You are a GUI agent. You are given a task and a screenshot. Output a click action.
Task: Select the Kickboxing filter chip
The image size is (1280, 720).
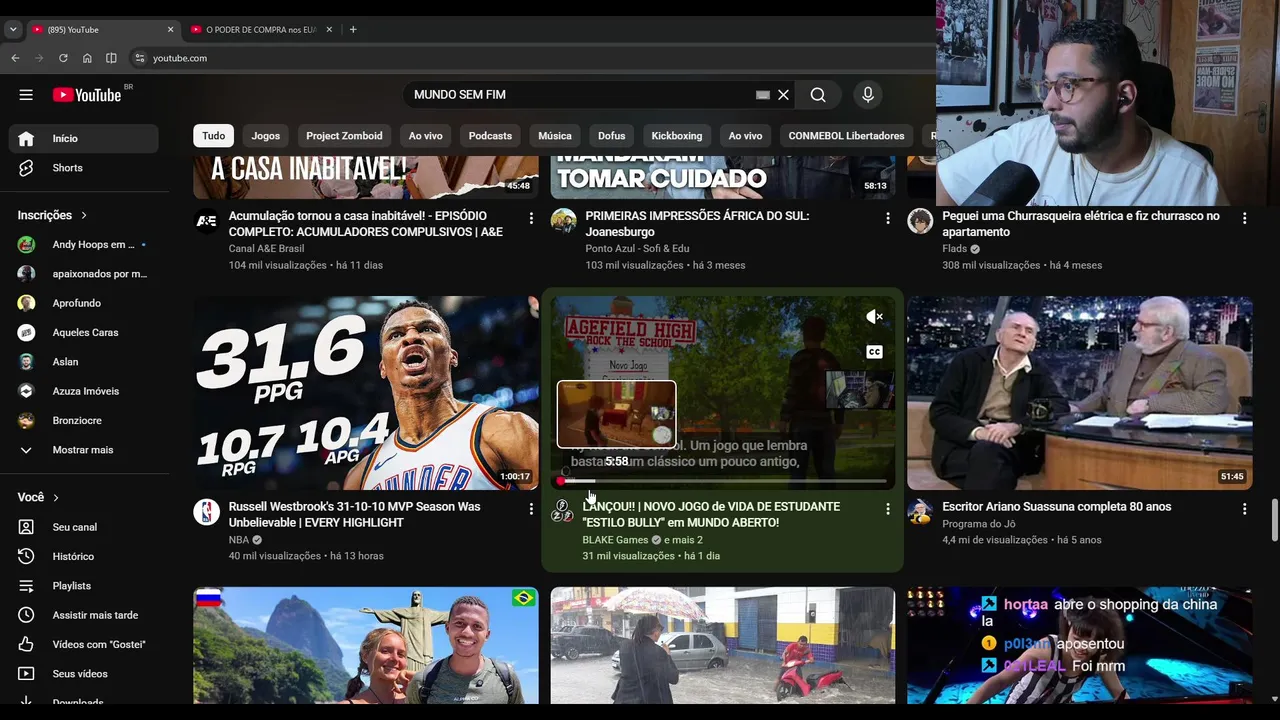coord(677,136)
